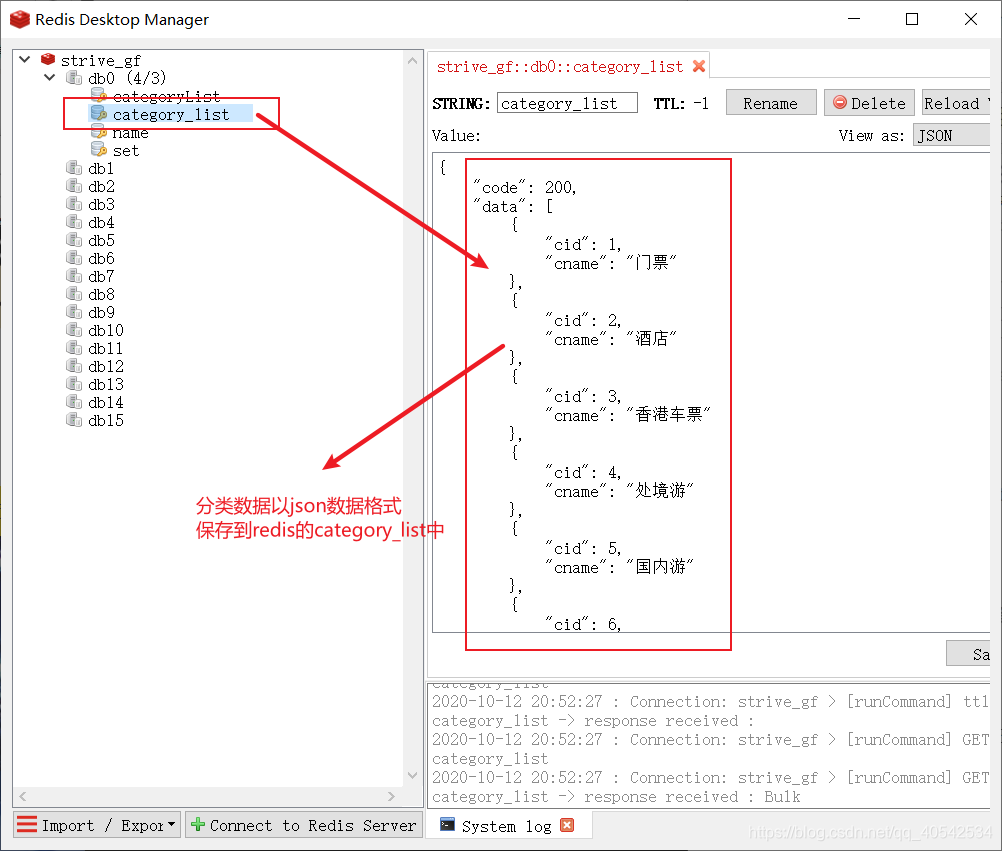Click the db8 database icon
Screen dimensions: 1002x851
click(x=74, y=294)
